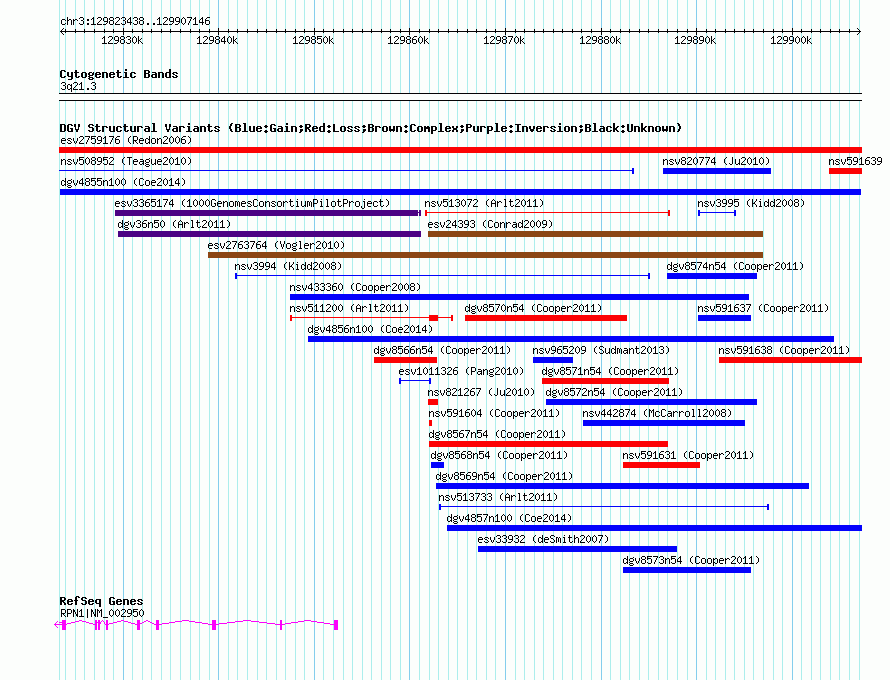
Task: Select the red dgv8571n54 loss bar
Action: (606, 381)
